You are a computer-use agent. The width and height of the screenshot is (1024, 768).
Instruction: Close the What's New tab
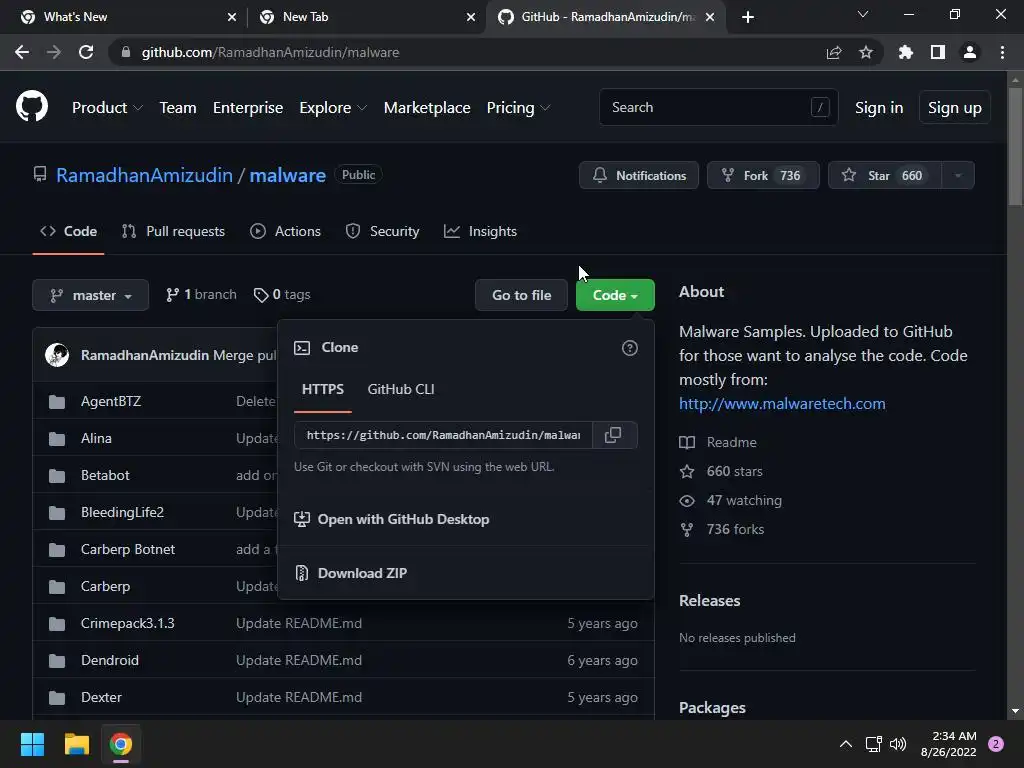tap(232, 17)
